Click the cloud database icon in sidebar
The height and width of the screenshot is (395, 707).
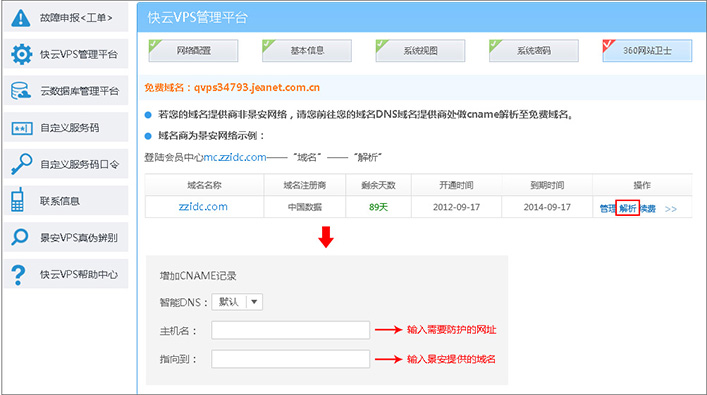tap(21, 91)
